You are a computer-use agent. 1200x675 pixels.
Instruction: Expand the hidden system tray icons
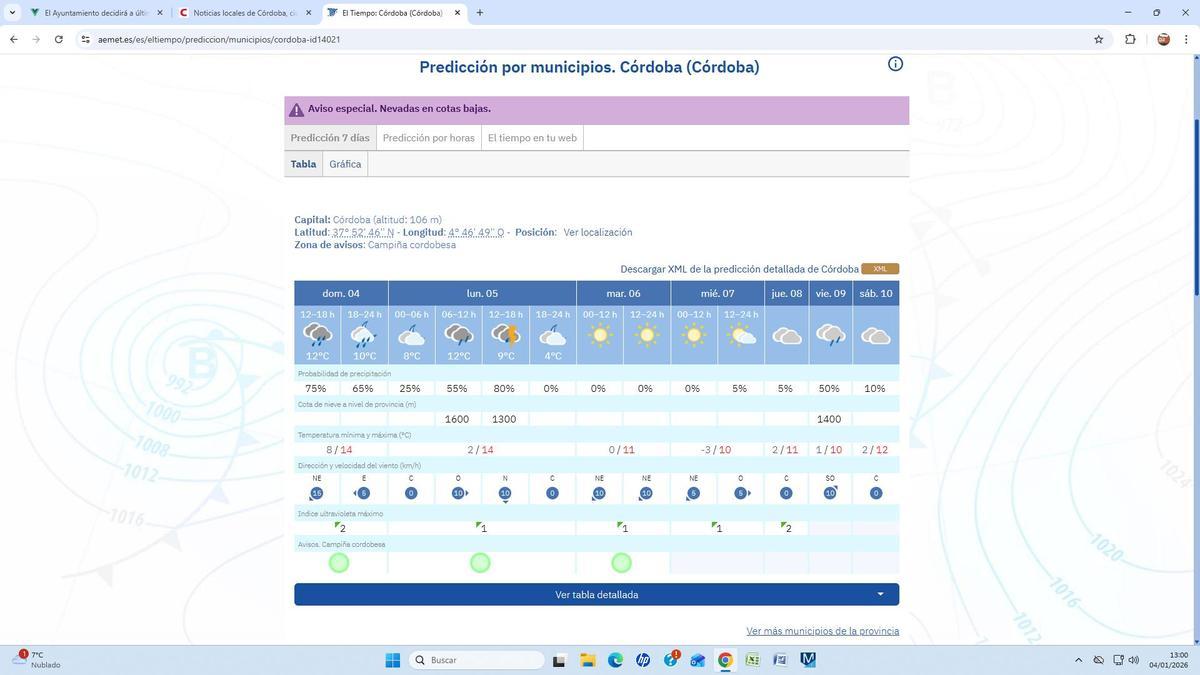1078,660
